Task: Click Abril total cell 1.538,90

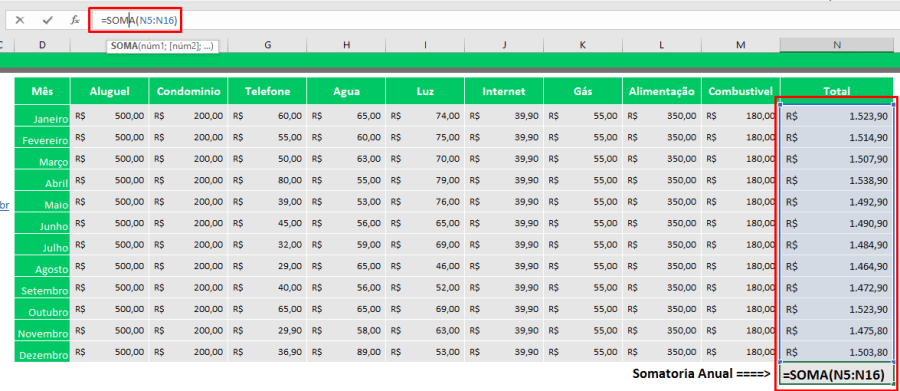Action: [837, 180]
